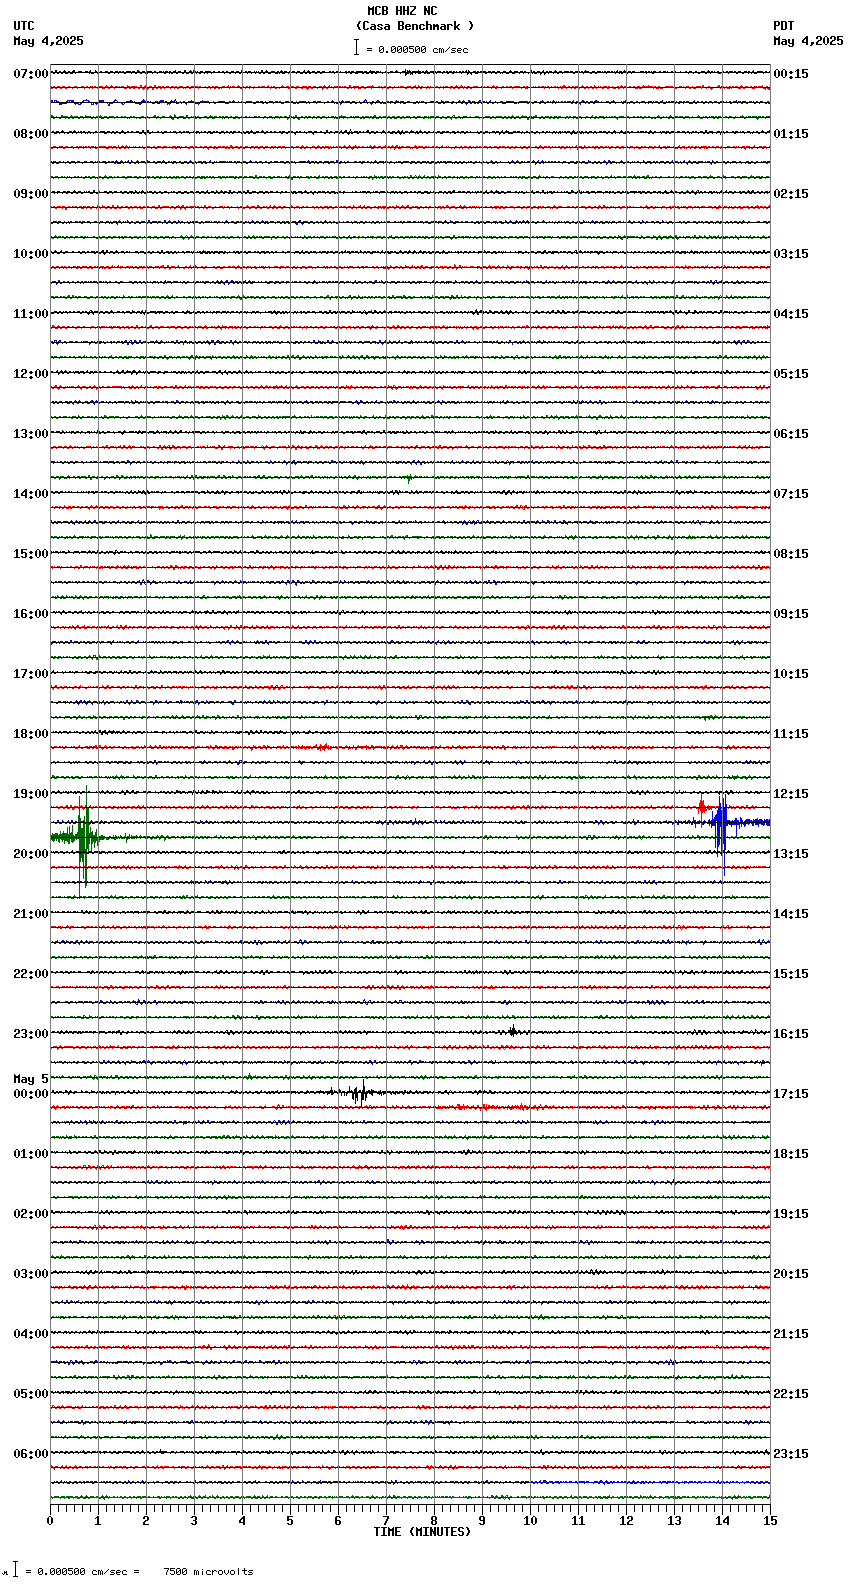Click the 'May 4,2025' date under PDT
The image size is (850, 1584).
point(808,41)
